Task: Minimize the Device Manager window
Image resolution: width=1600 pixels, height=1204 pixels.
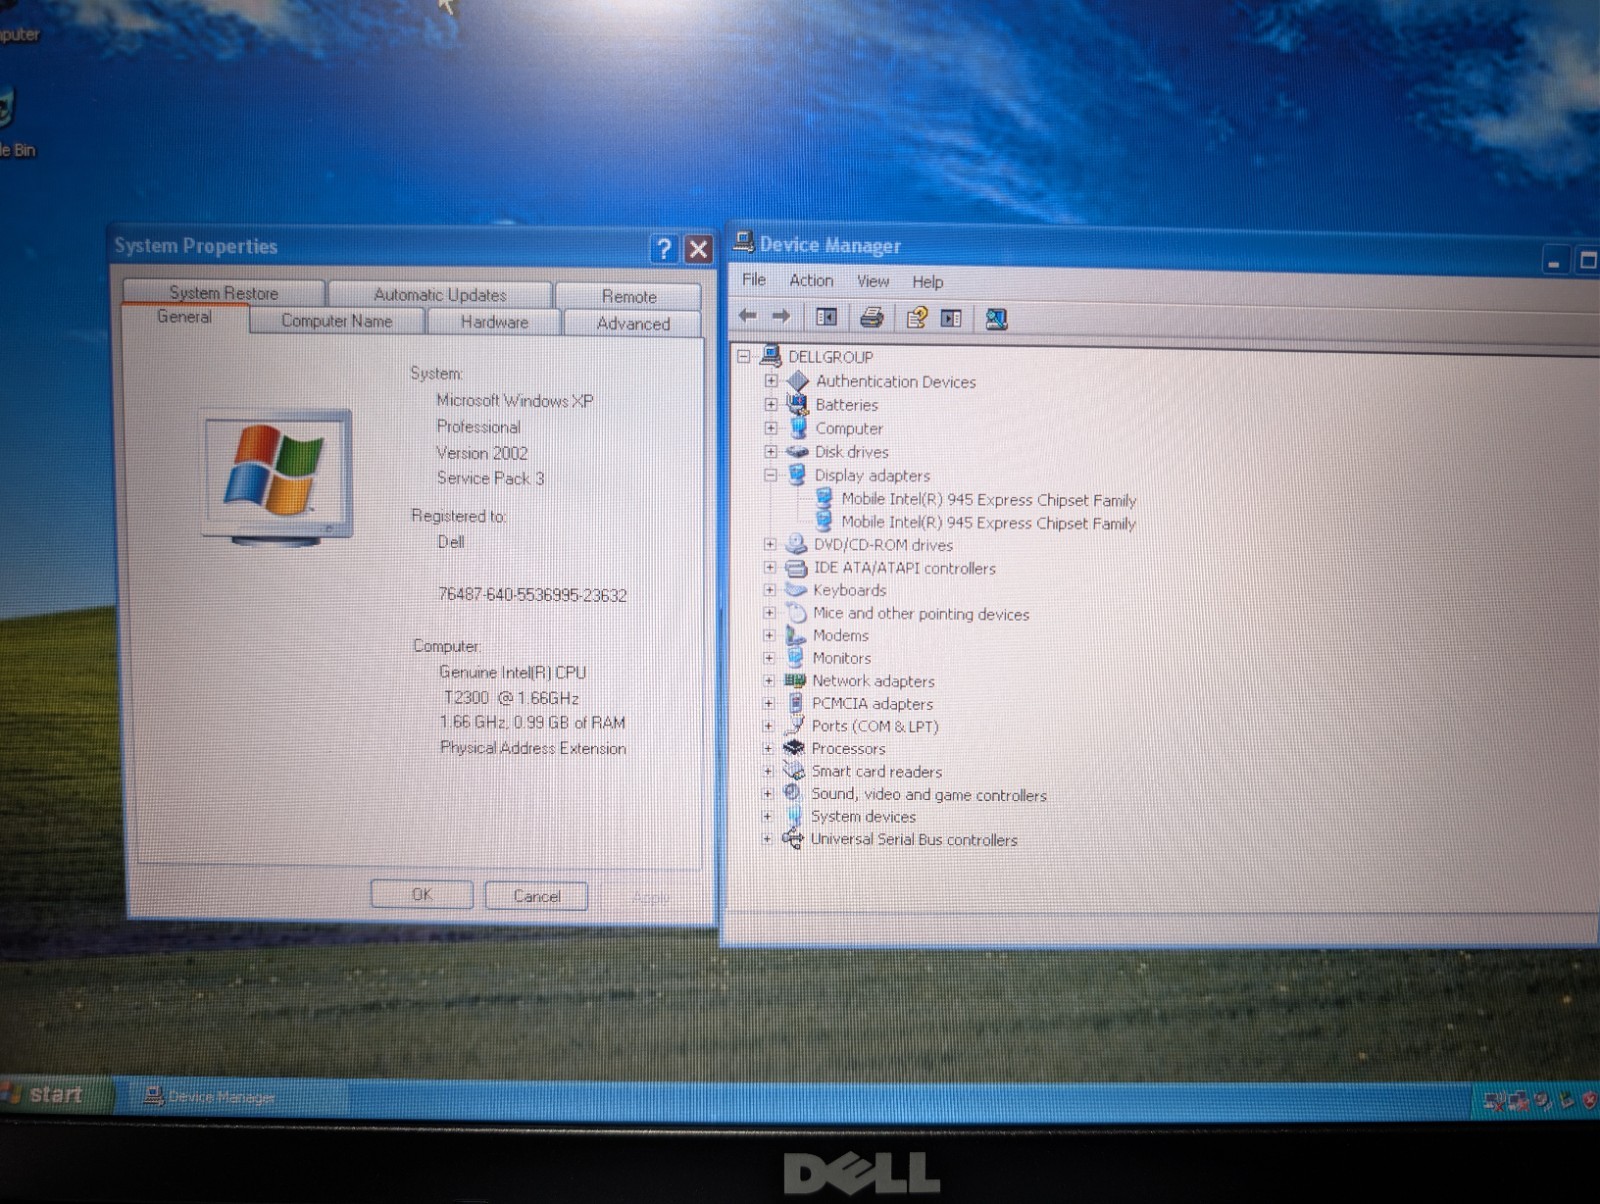Action: click(x=1554, y=262)
